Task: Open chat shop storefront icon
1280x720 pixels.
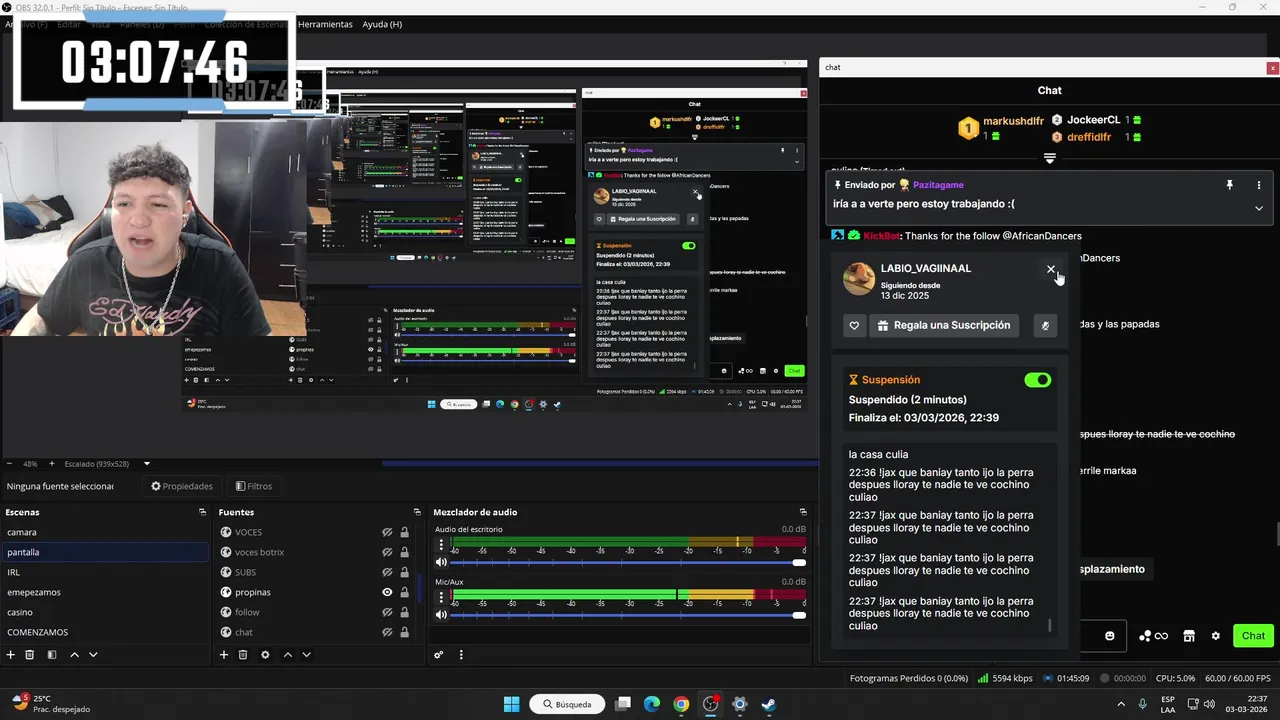Action: click(1189, 636)
